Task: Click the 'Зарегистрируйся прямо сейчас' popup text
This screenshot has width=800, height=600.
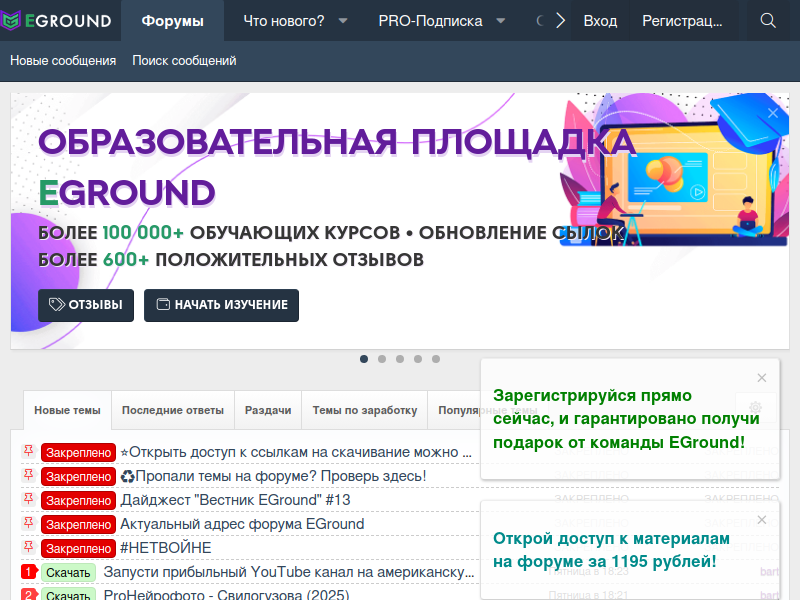Action: [x=626, y=419]
